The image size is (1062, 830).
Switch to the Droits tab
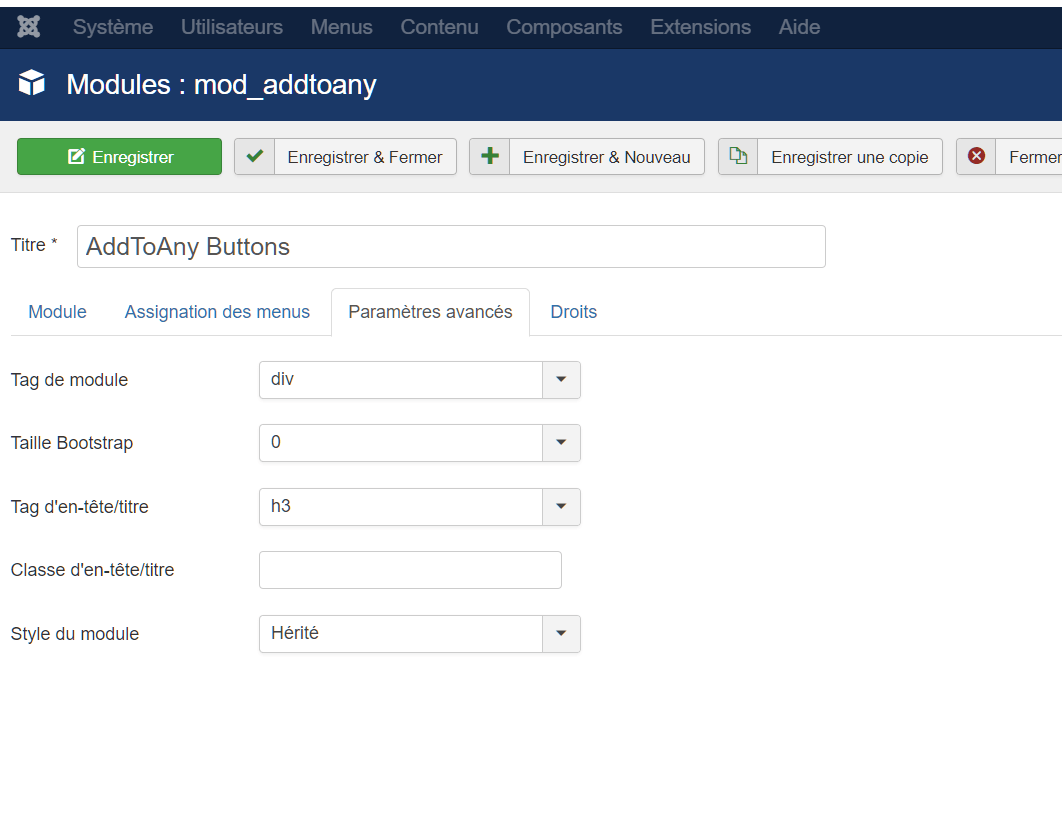click(574, 312)
